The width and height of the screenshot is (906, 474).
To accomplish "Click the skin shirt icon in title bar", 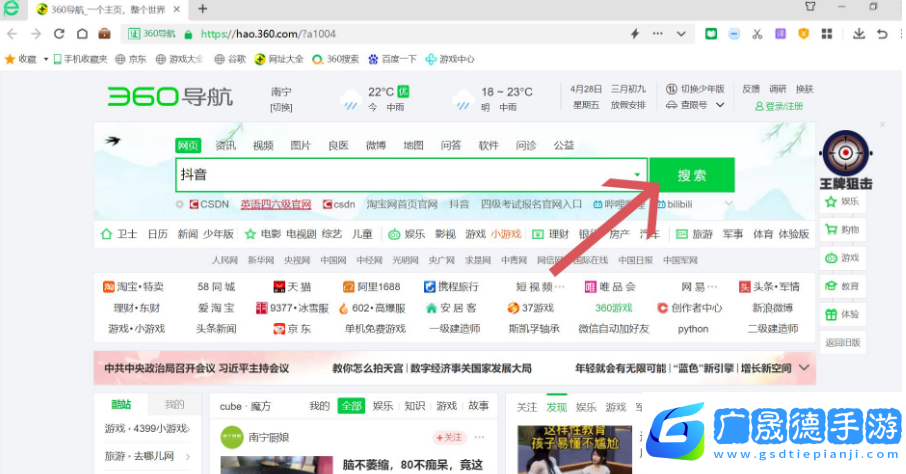I will [810, 6].
